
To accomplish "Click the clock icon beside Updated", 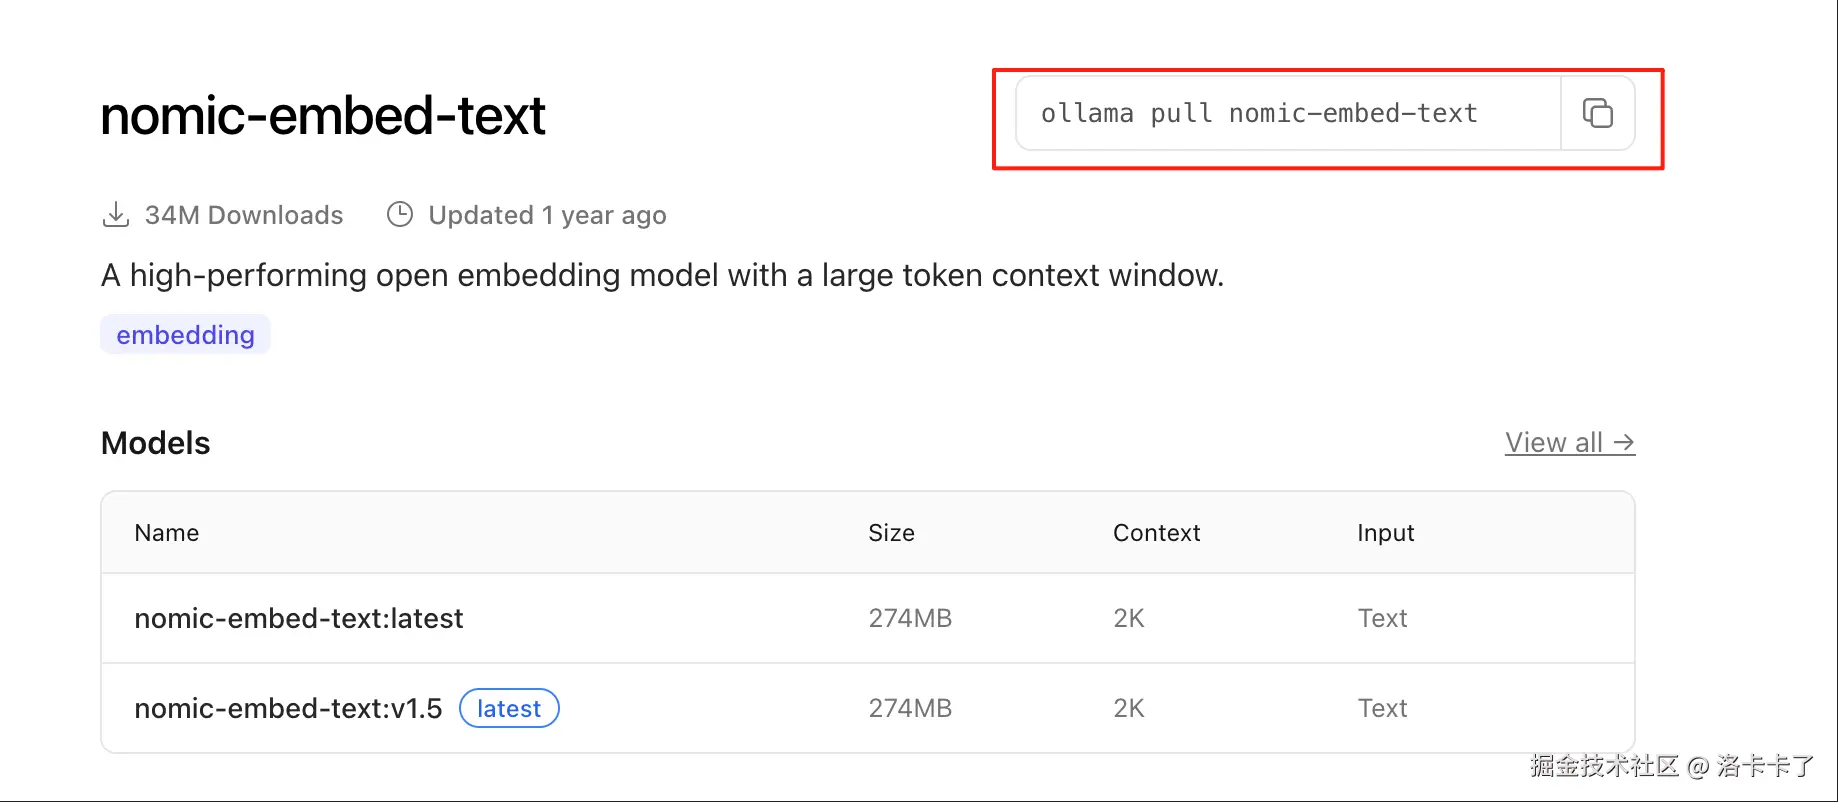I will [400, 215].
